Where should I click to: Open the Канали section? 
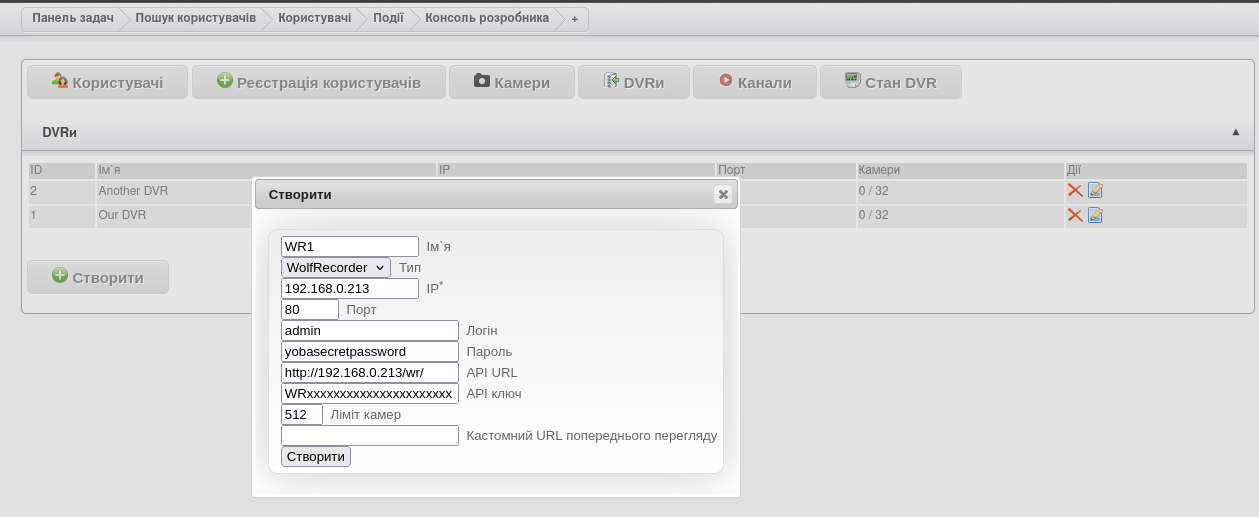[754, 83]
